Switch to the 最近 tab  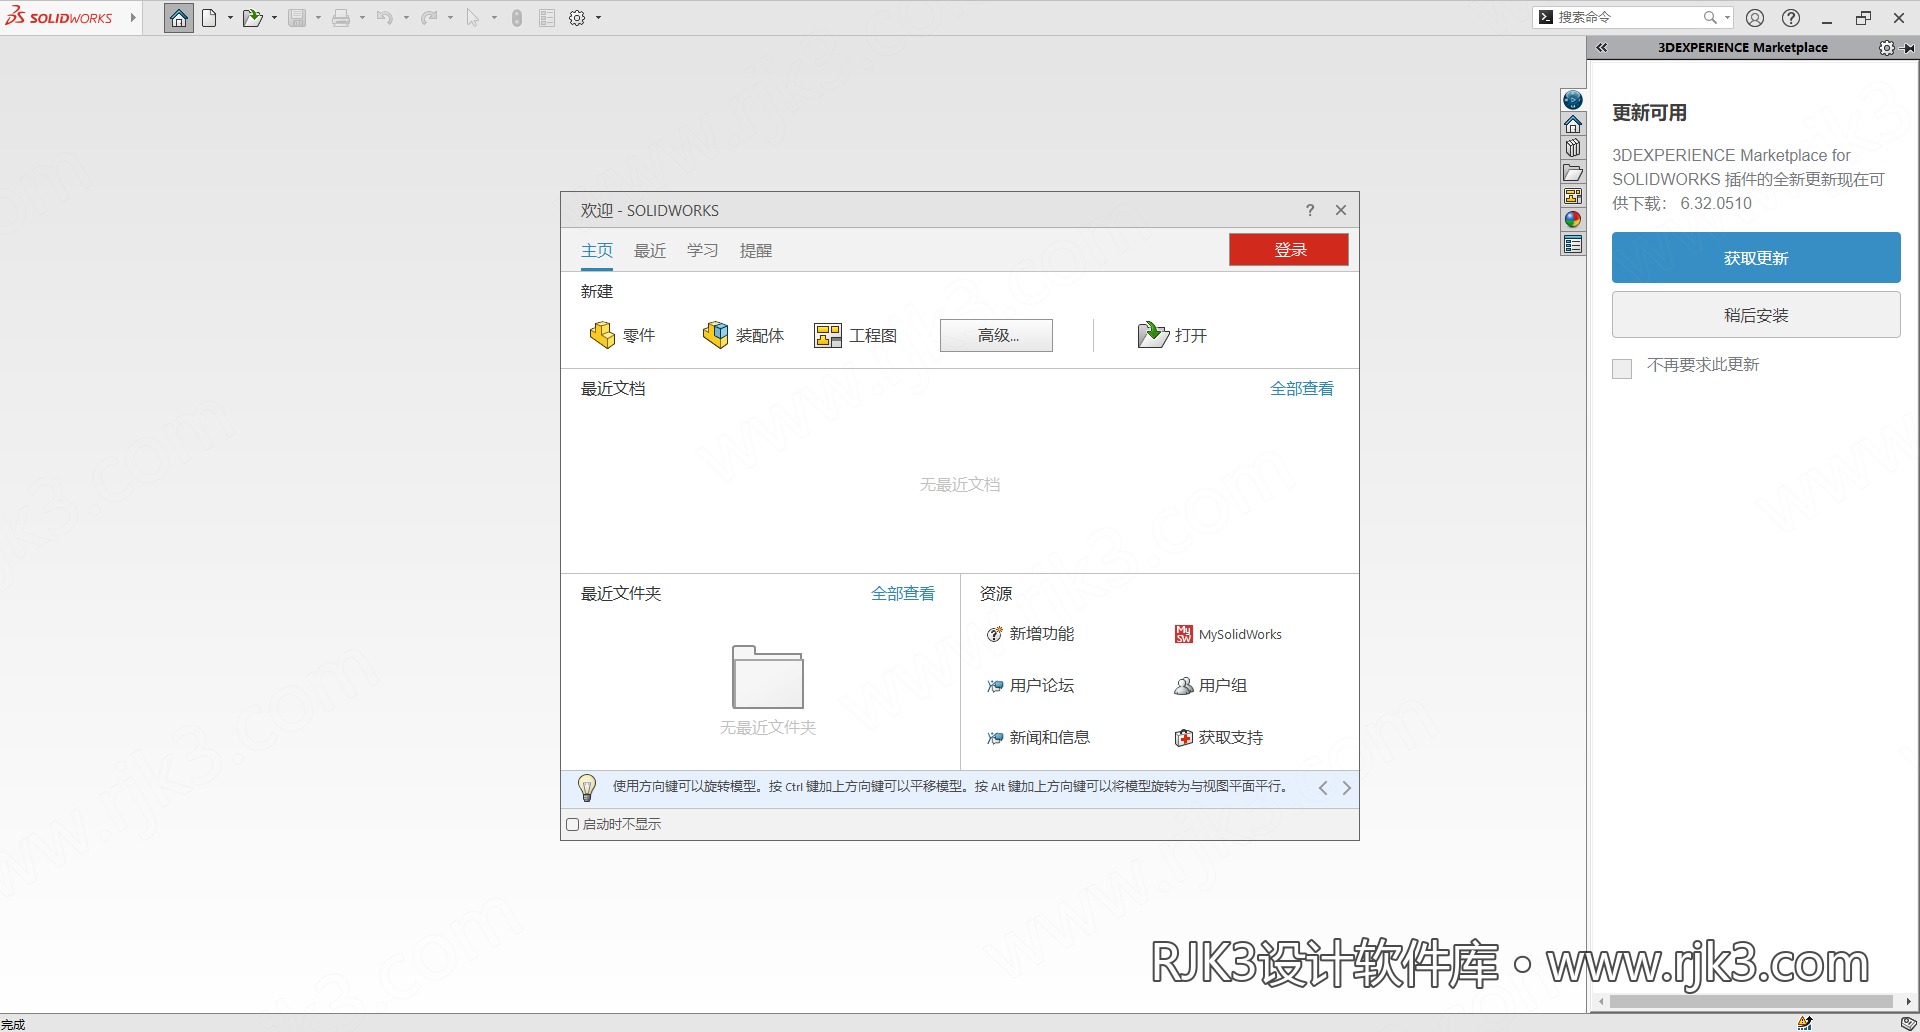click(650, 250)
